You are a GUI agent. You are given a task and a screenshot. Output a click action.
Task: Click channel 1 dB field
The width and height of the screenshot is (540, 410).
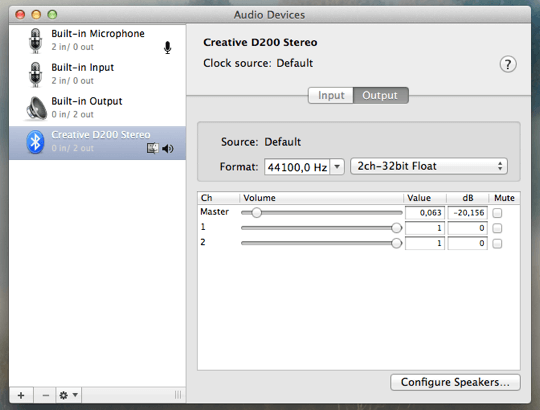pyautogui.click(x=467, y=228)
